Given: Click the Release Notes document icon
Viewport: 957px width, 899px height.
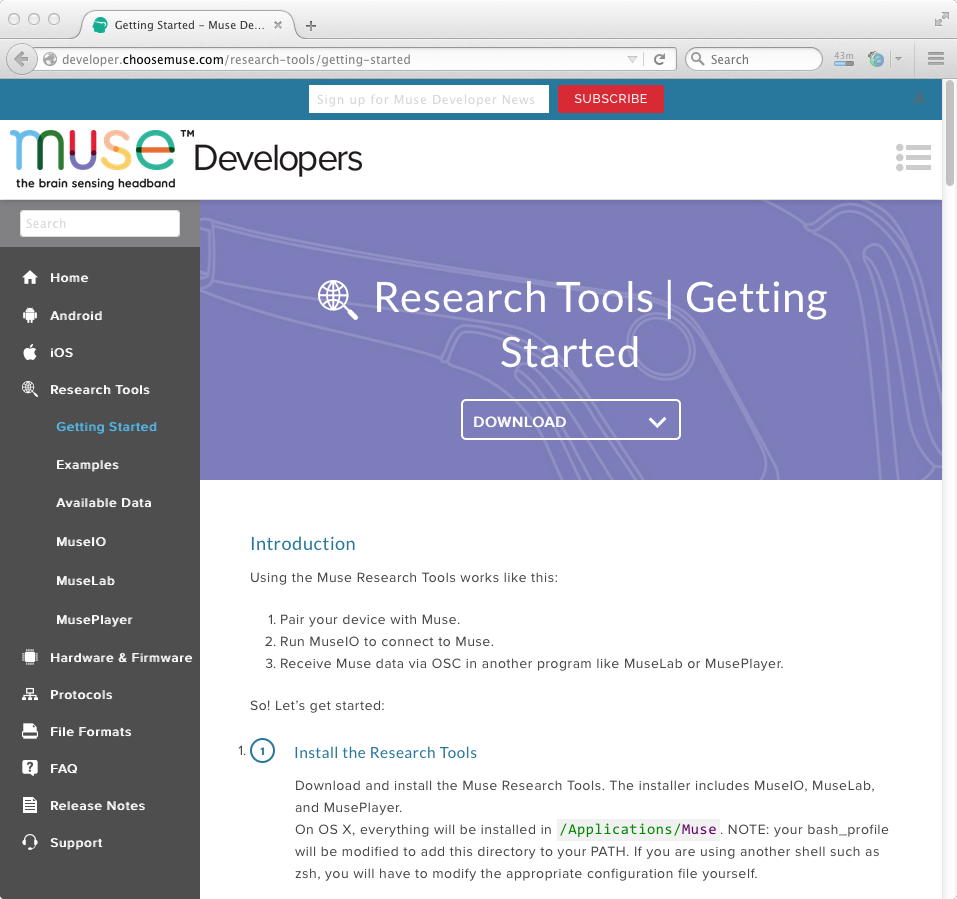Looking at the screenshot, I should click(30, 805).
